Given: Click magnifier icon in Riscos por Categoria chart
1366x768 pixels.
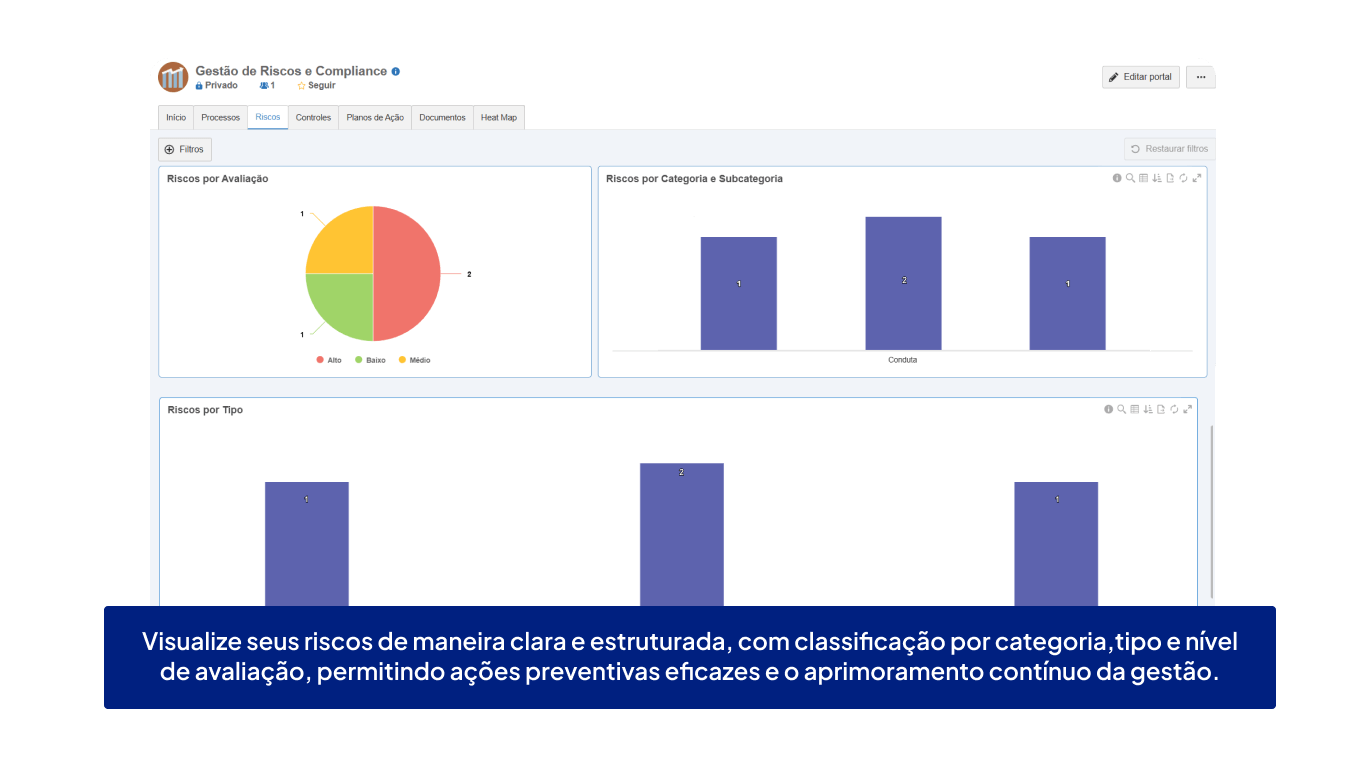Looking at the screenshot, I should pyautogui.click(x=1130, y=178).
